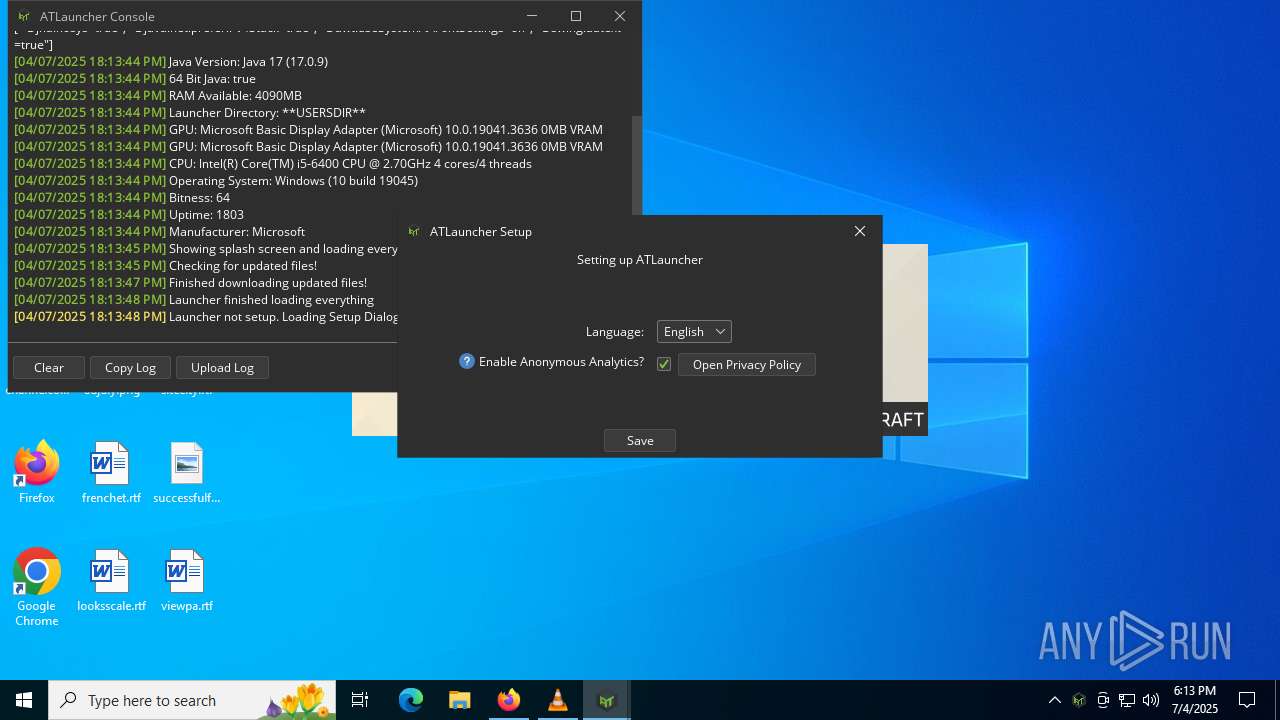The image size is (1280, 720).
Task: Click the taskbar search box
Action: coord(194,700)
